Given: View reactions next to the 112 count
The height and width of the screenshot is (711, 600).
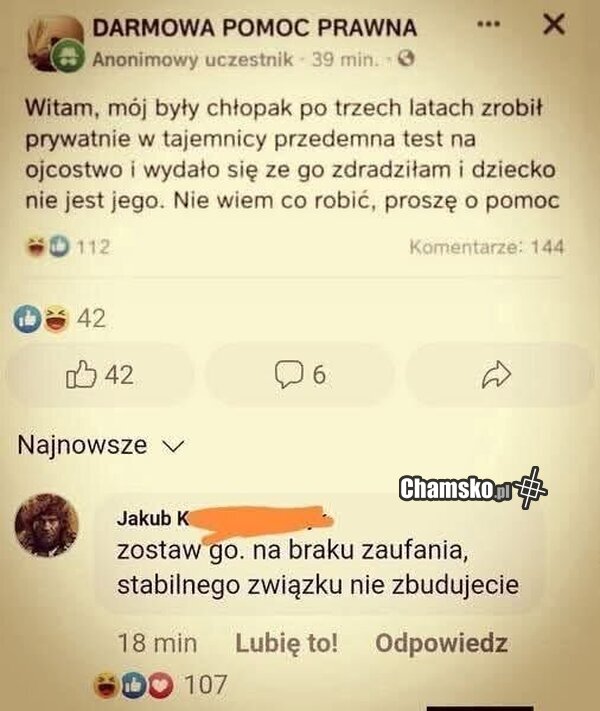Looking at the screenshot, I should [x=49, y=247].
